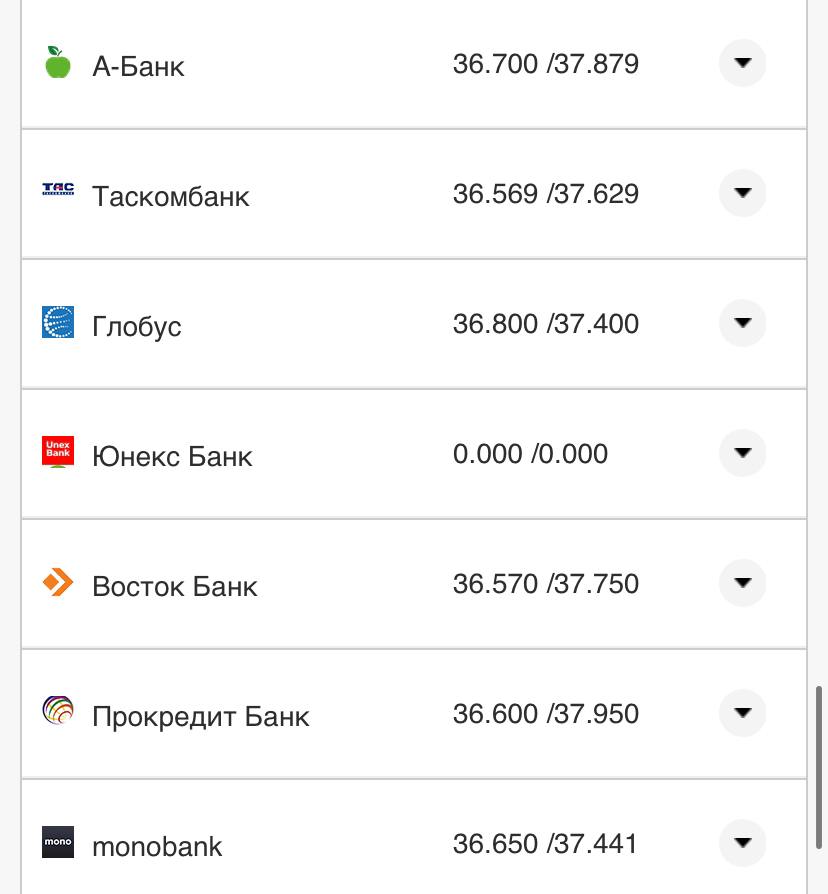The height and width of the screenshot is (894, 828).
Task: Expand Прокредит Банк dropdown arrow
Action: [x=742, y=713]
